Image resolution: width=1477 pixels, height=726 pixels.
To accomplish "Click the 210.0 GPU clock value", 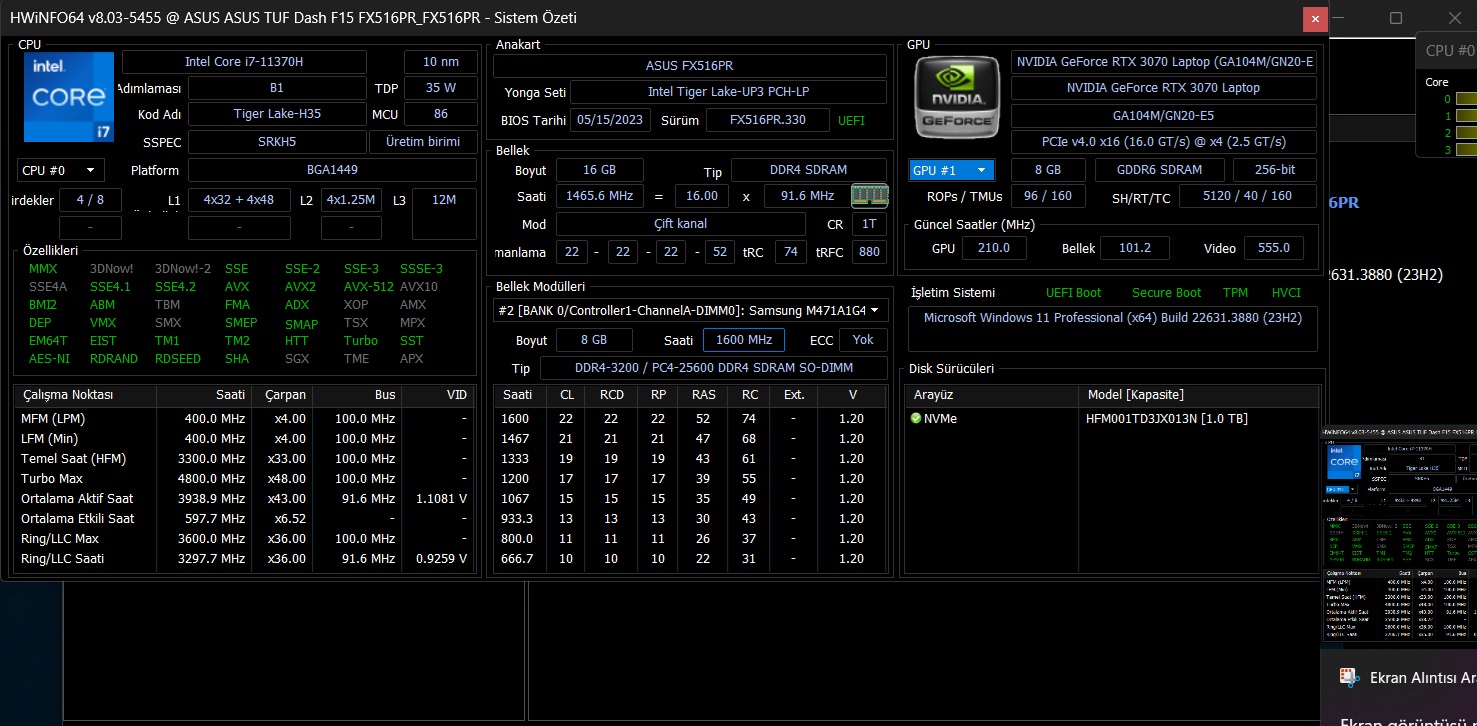I will [993, 248].
